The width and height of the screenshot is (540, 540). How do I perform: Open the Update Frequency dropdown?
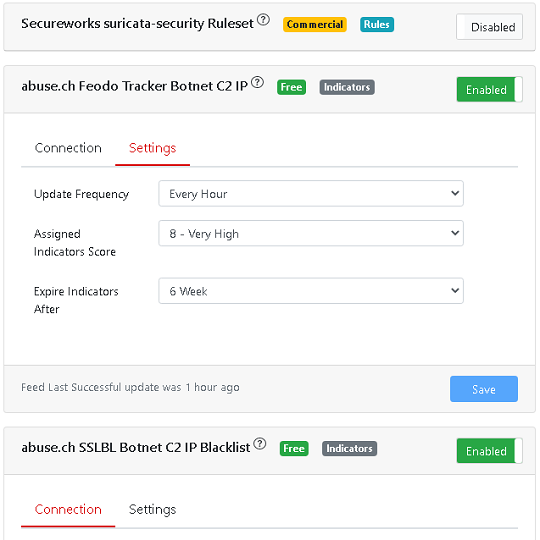point(311,194)
